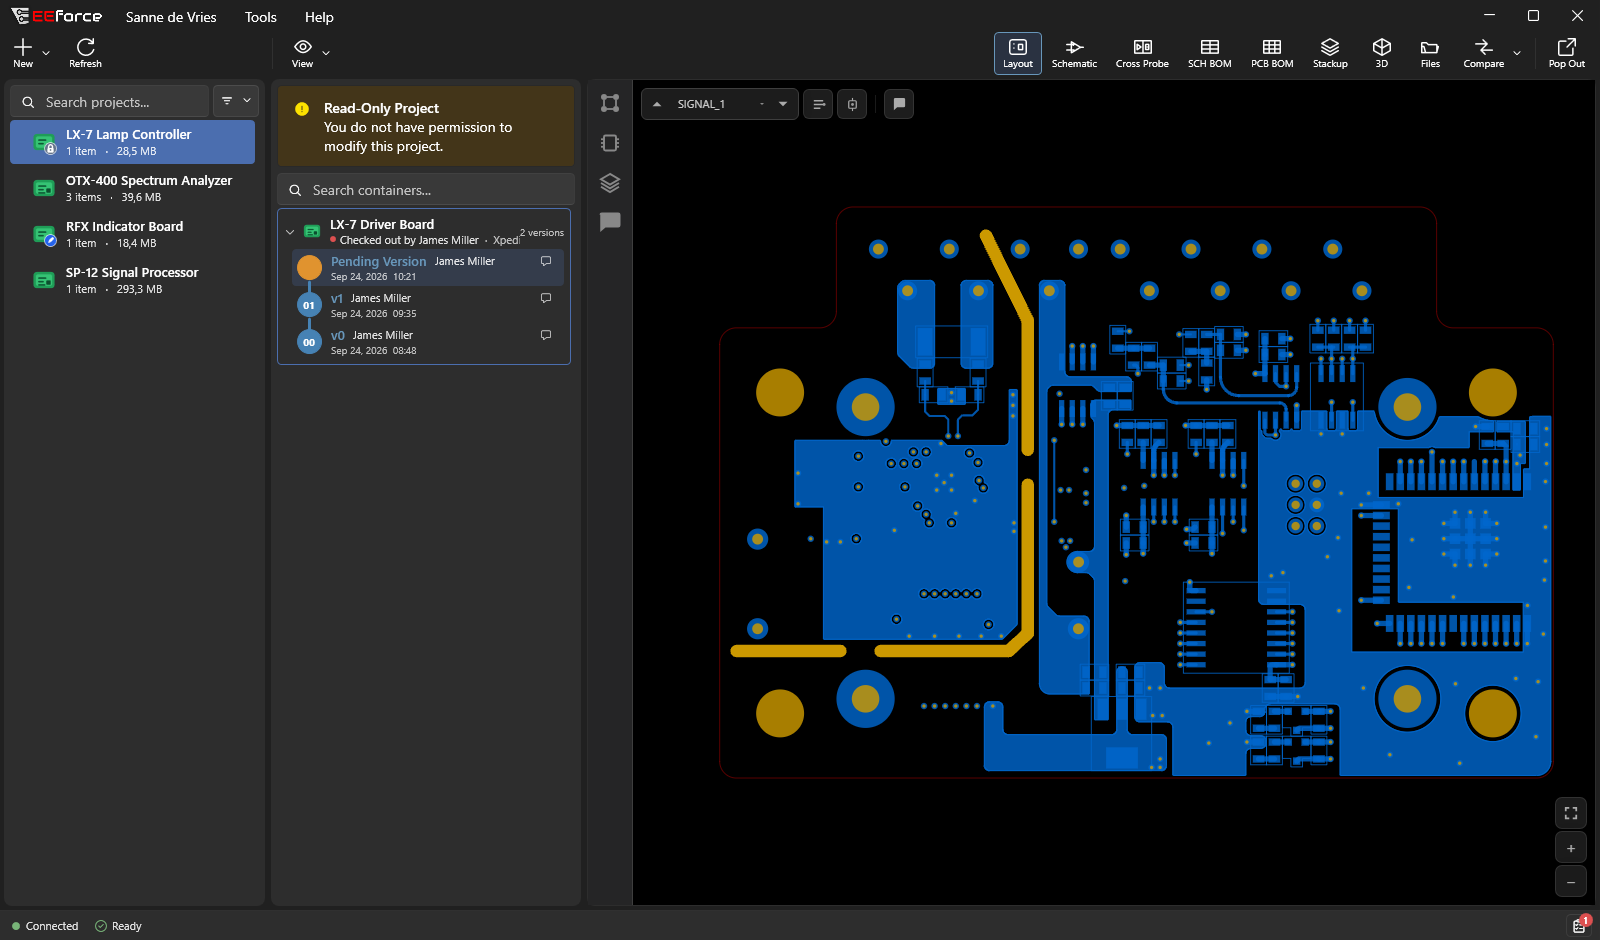Expand the Compare dropdown arrow
Viewport: 1600px width, 940px height.
click(x=1517, y=53)
